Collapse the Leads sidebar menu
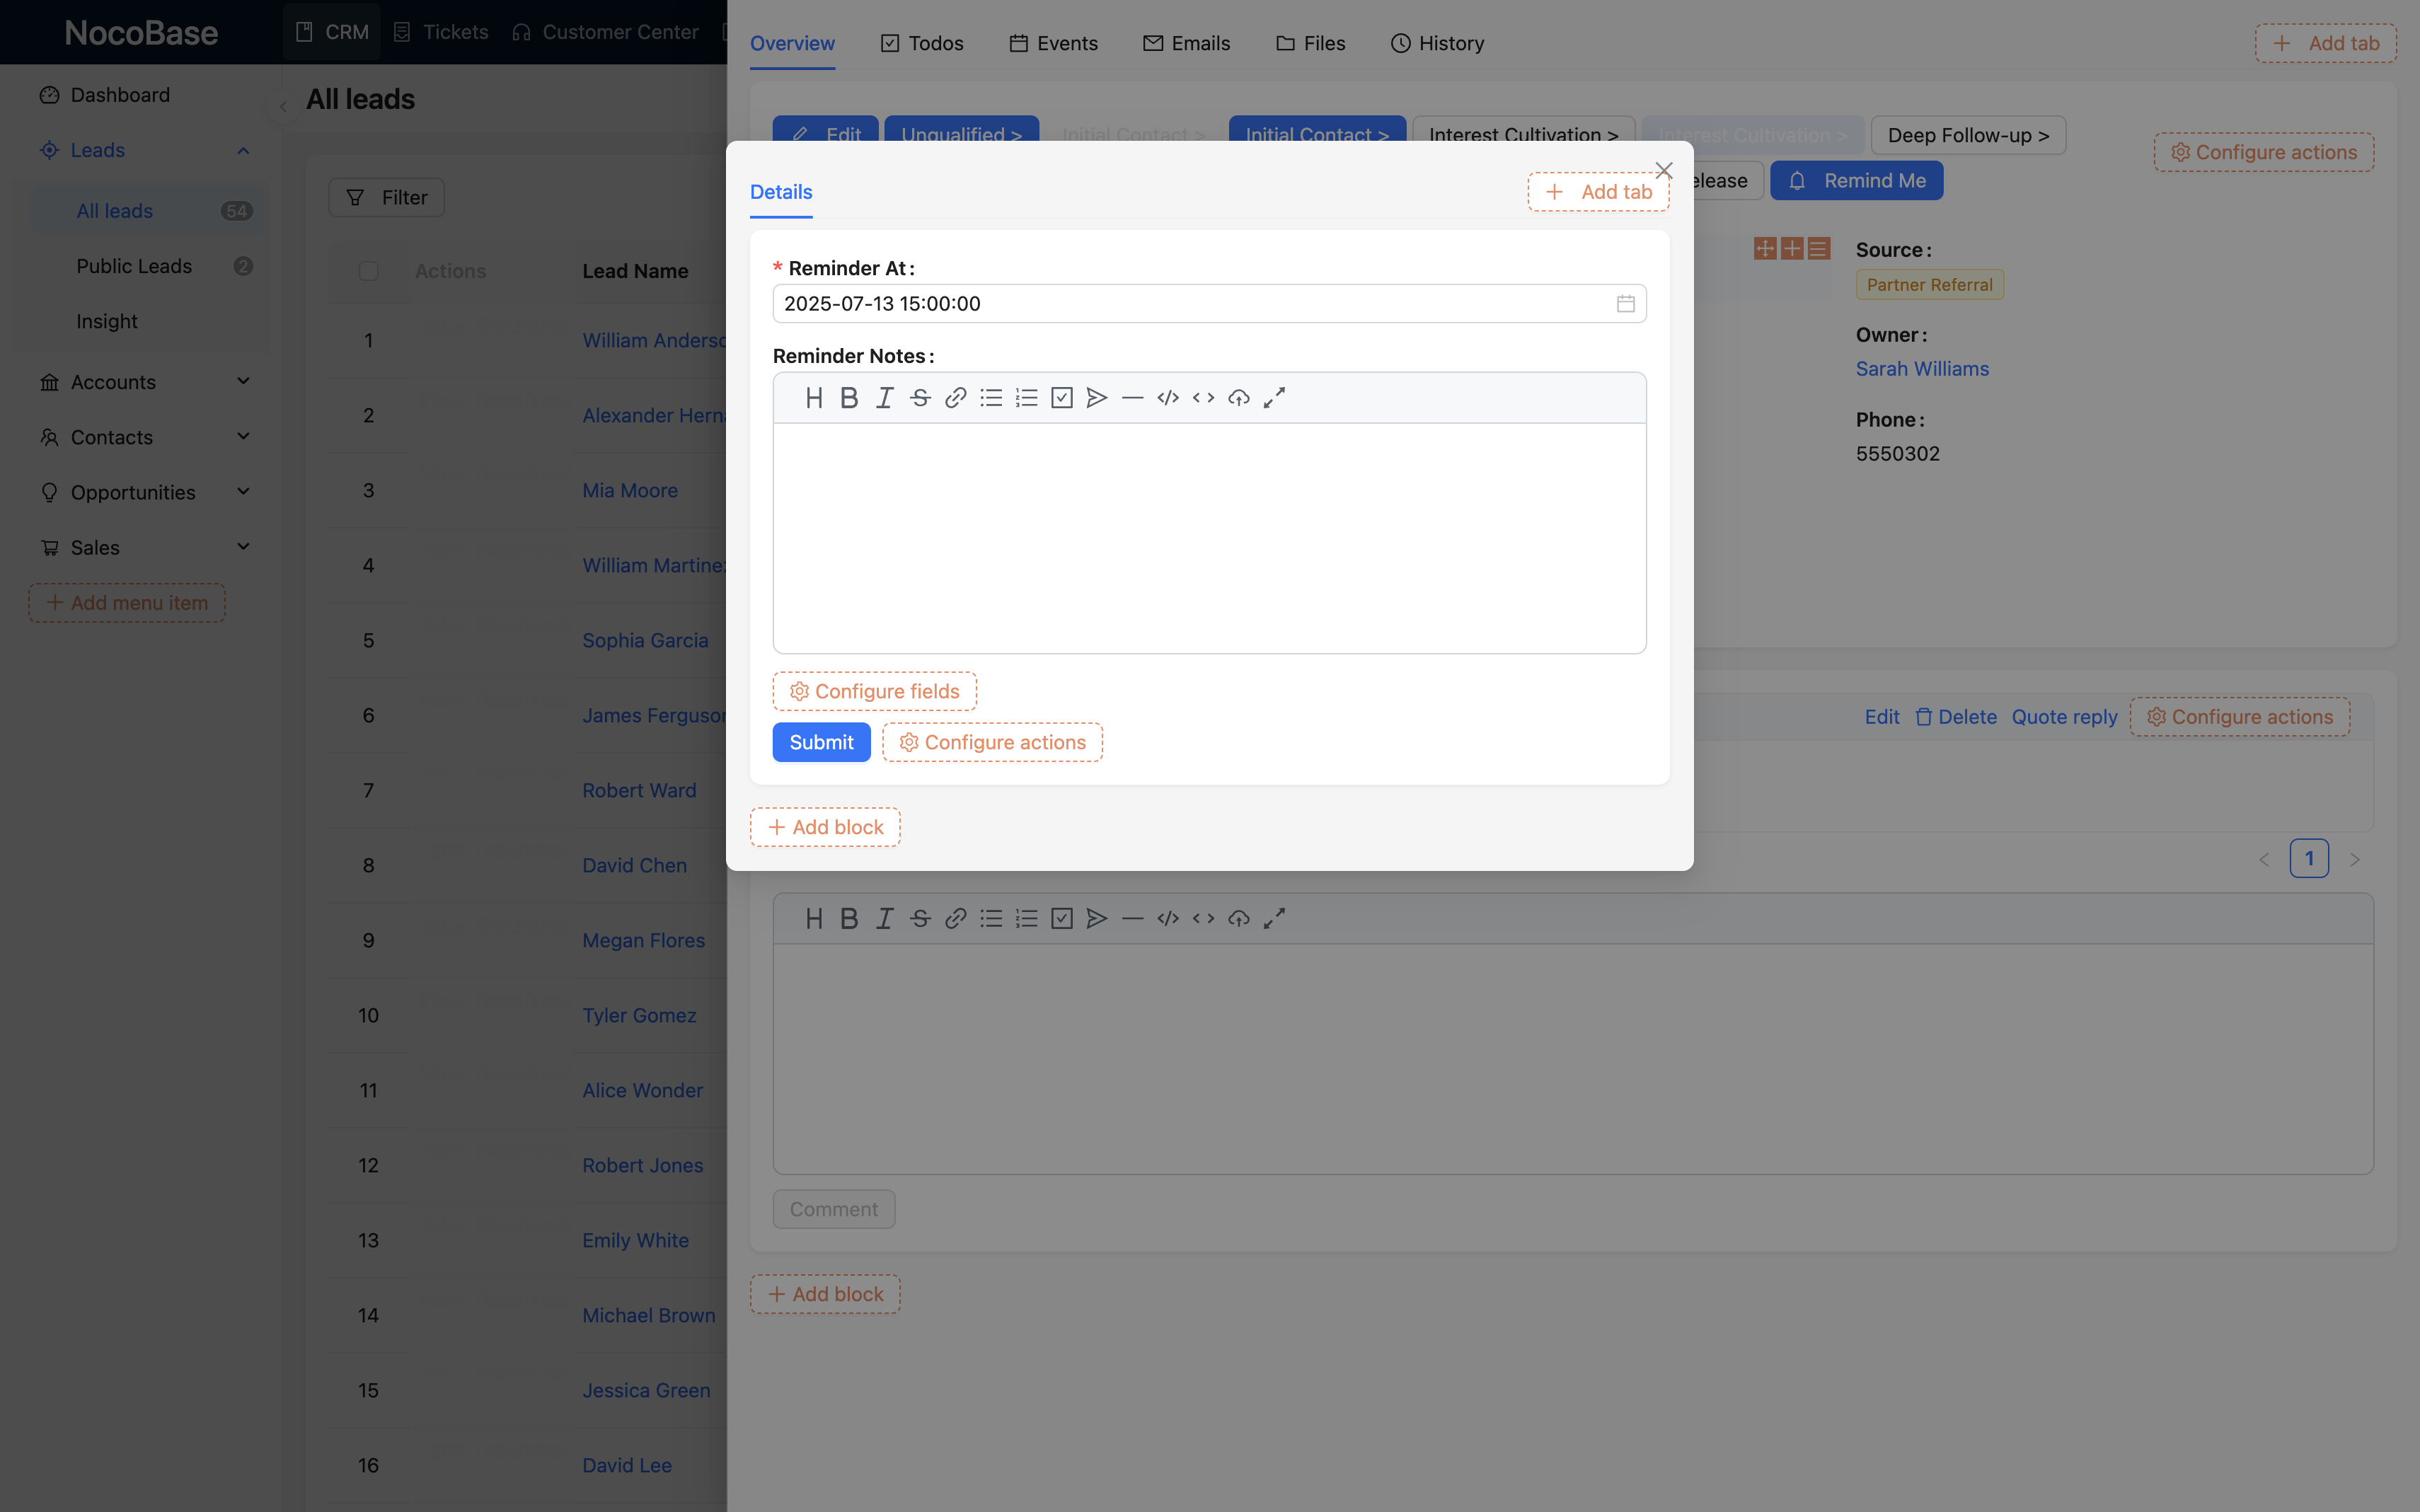This screenshot has width=2420, height=1512. (x=243, y=150)
